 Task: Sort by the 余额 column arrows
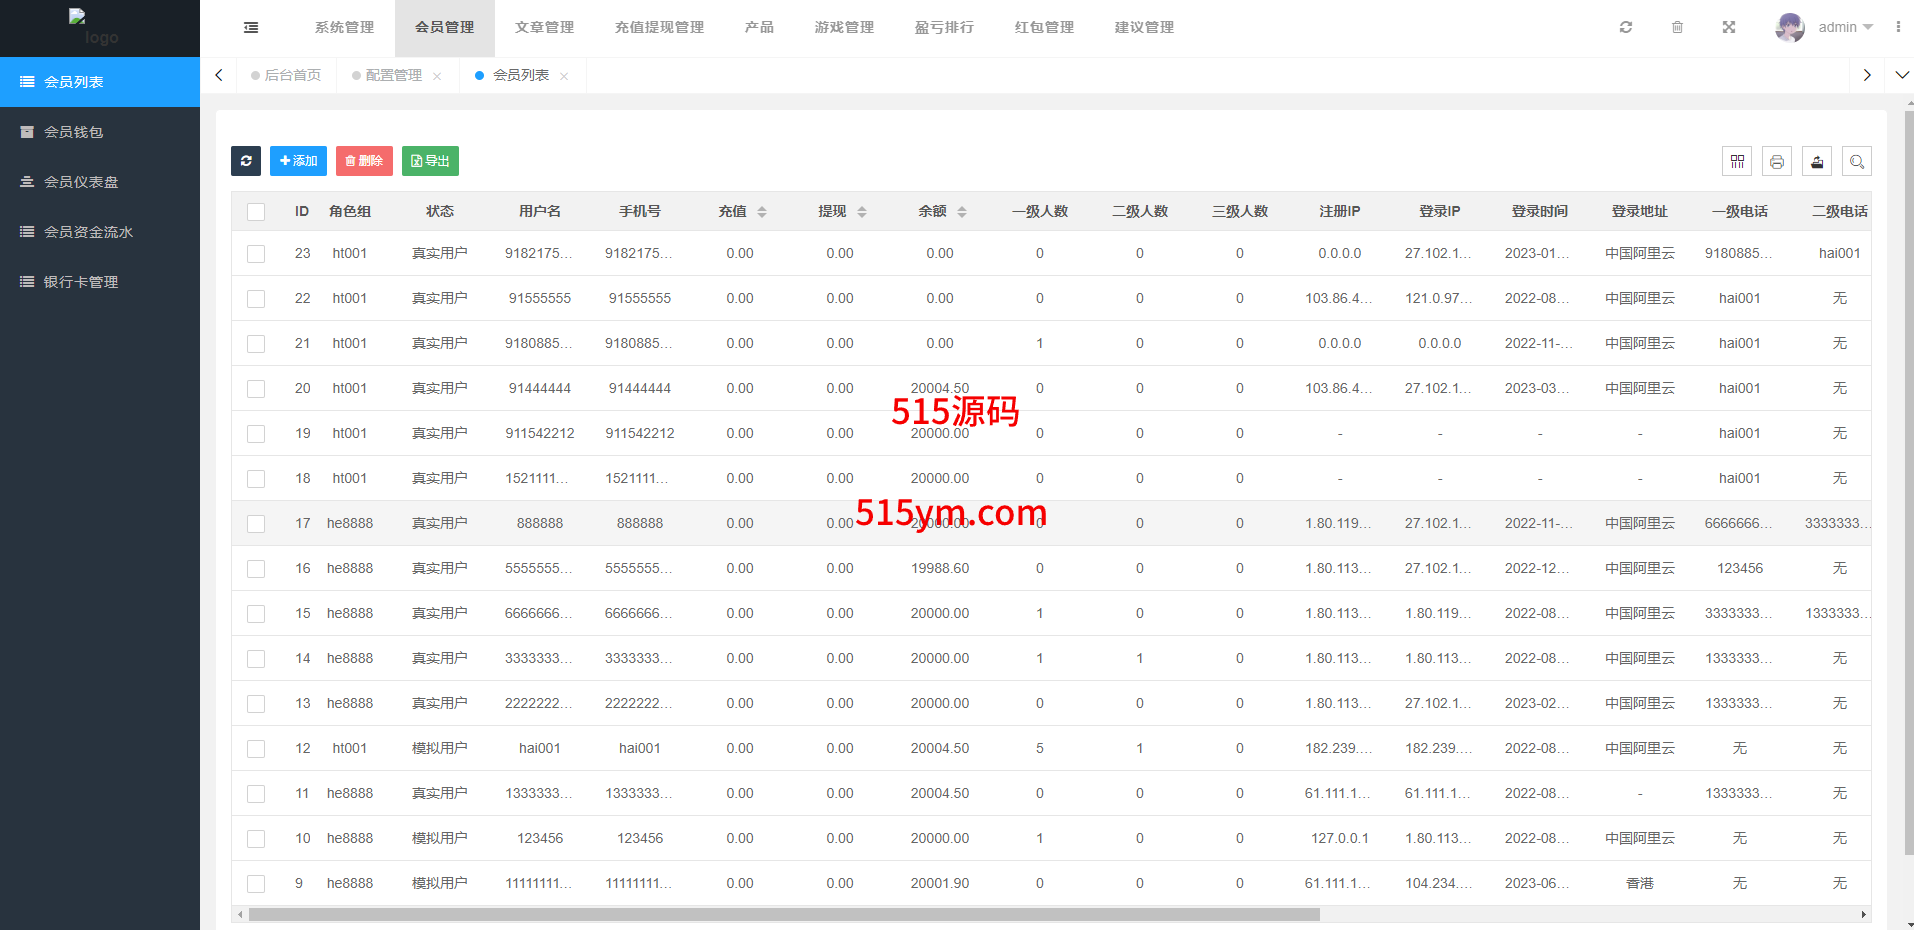pyautogui.click(x=962, y=212)
